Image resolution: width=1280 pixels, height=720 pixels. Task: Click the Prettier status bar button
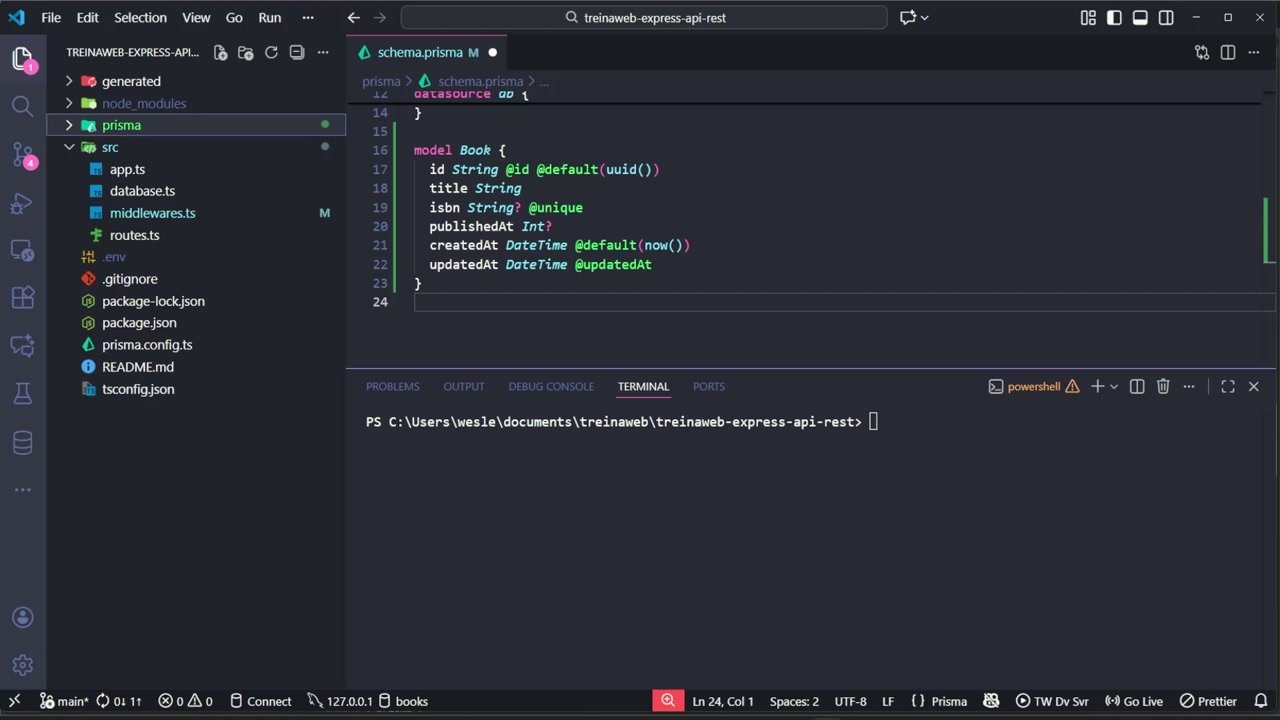pos(1208,701)
